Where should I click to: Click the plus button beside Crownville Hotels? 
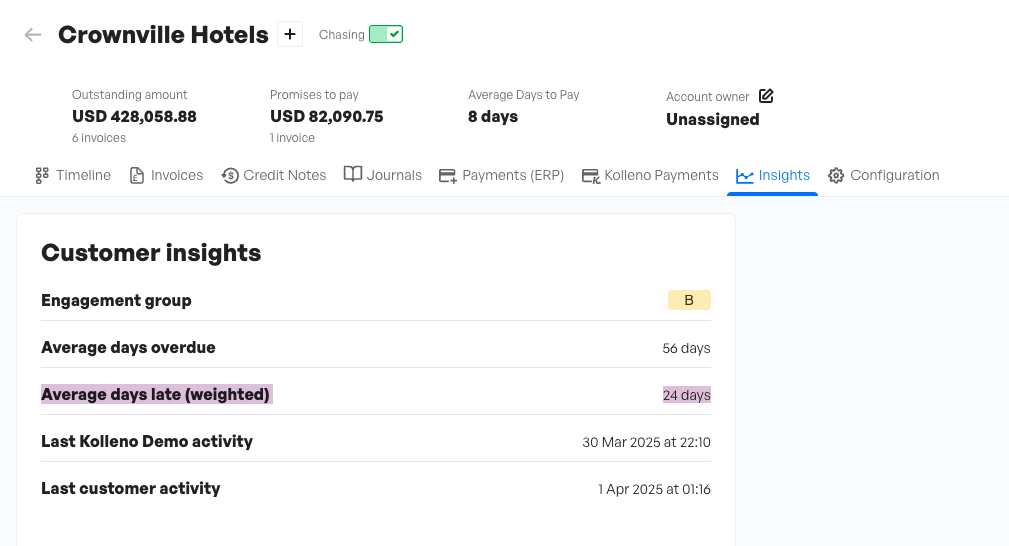[x=290, y=34]
